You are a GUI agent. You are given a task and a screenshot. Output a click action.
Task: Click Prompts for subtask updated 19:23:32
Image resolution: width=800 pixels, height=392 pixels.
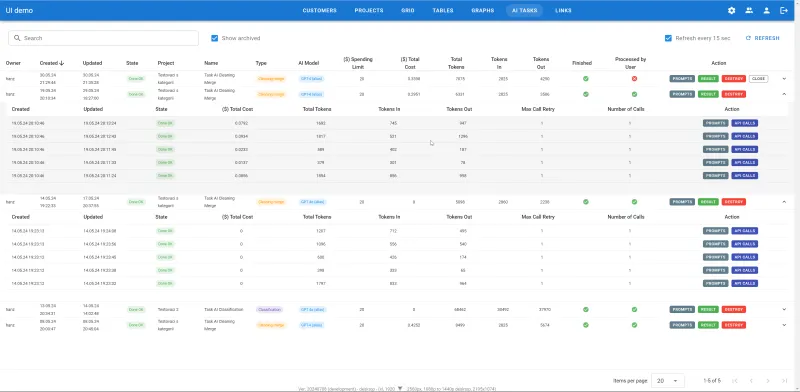715,283
